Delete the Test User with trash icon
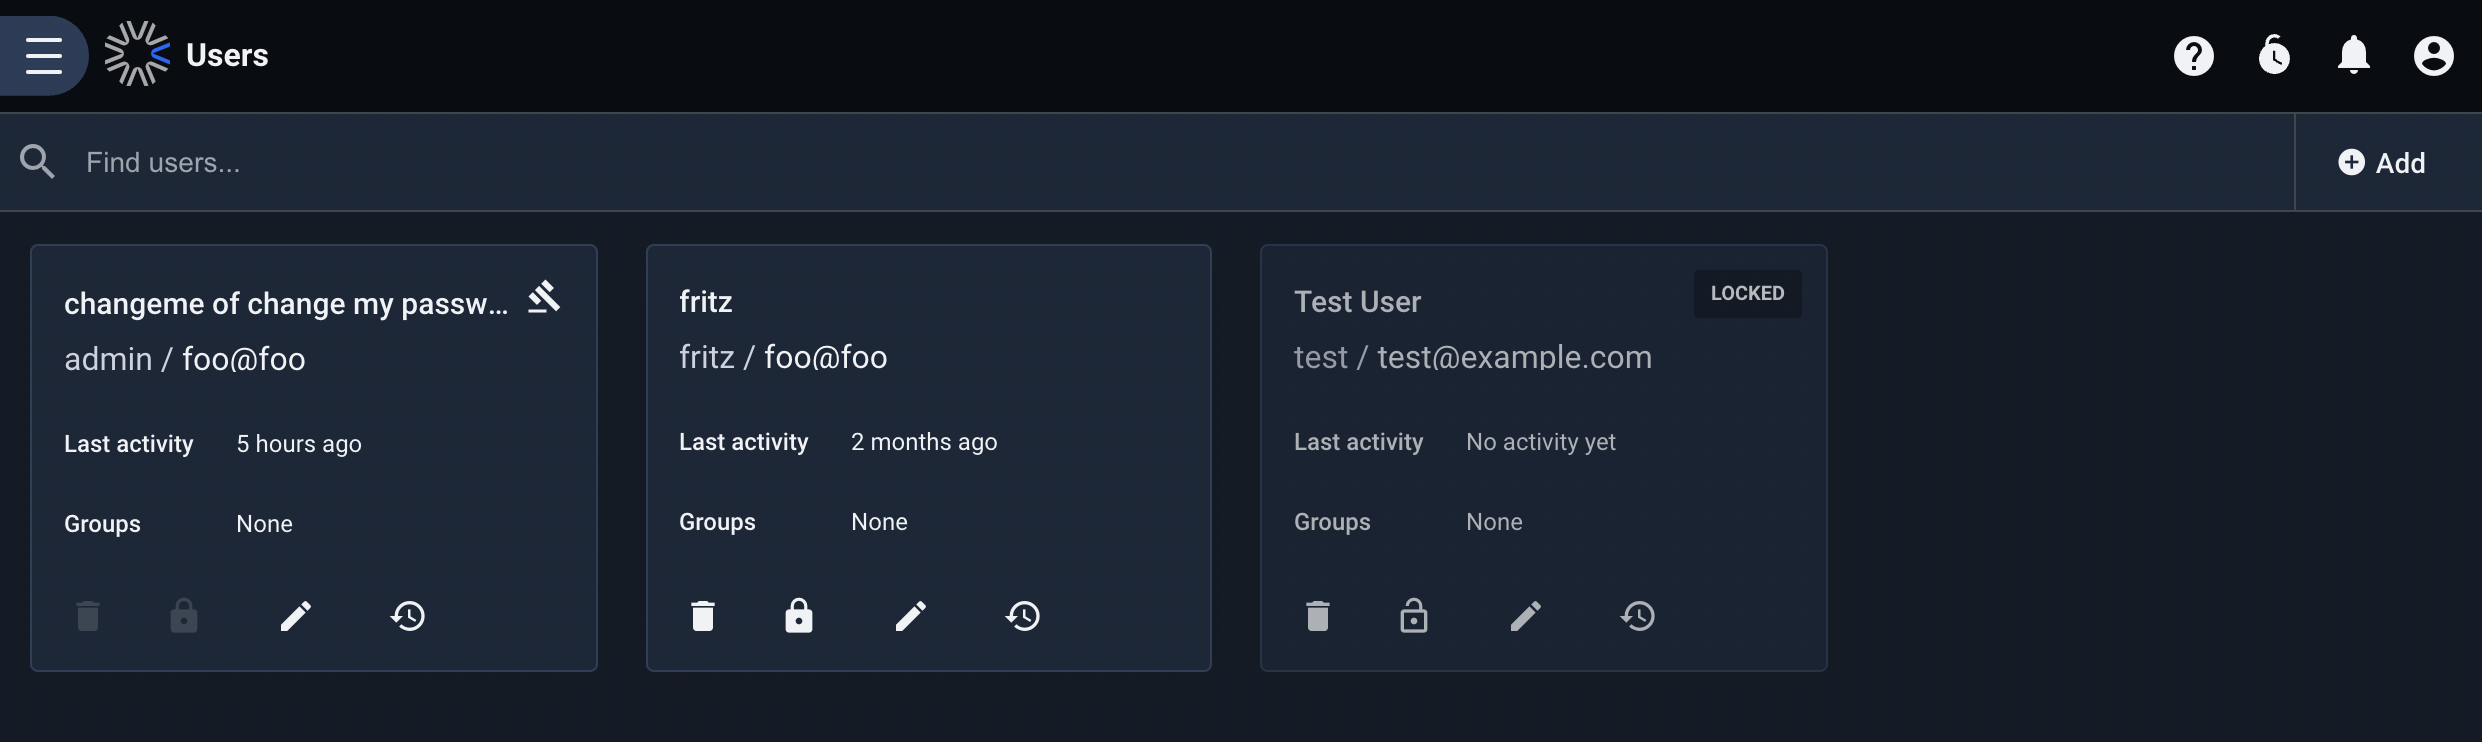 (1318, 616)
